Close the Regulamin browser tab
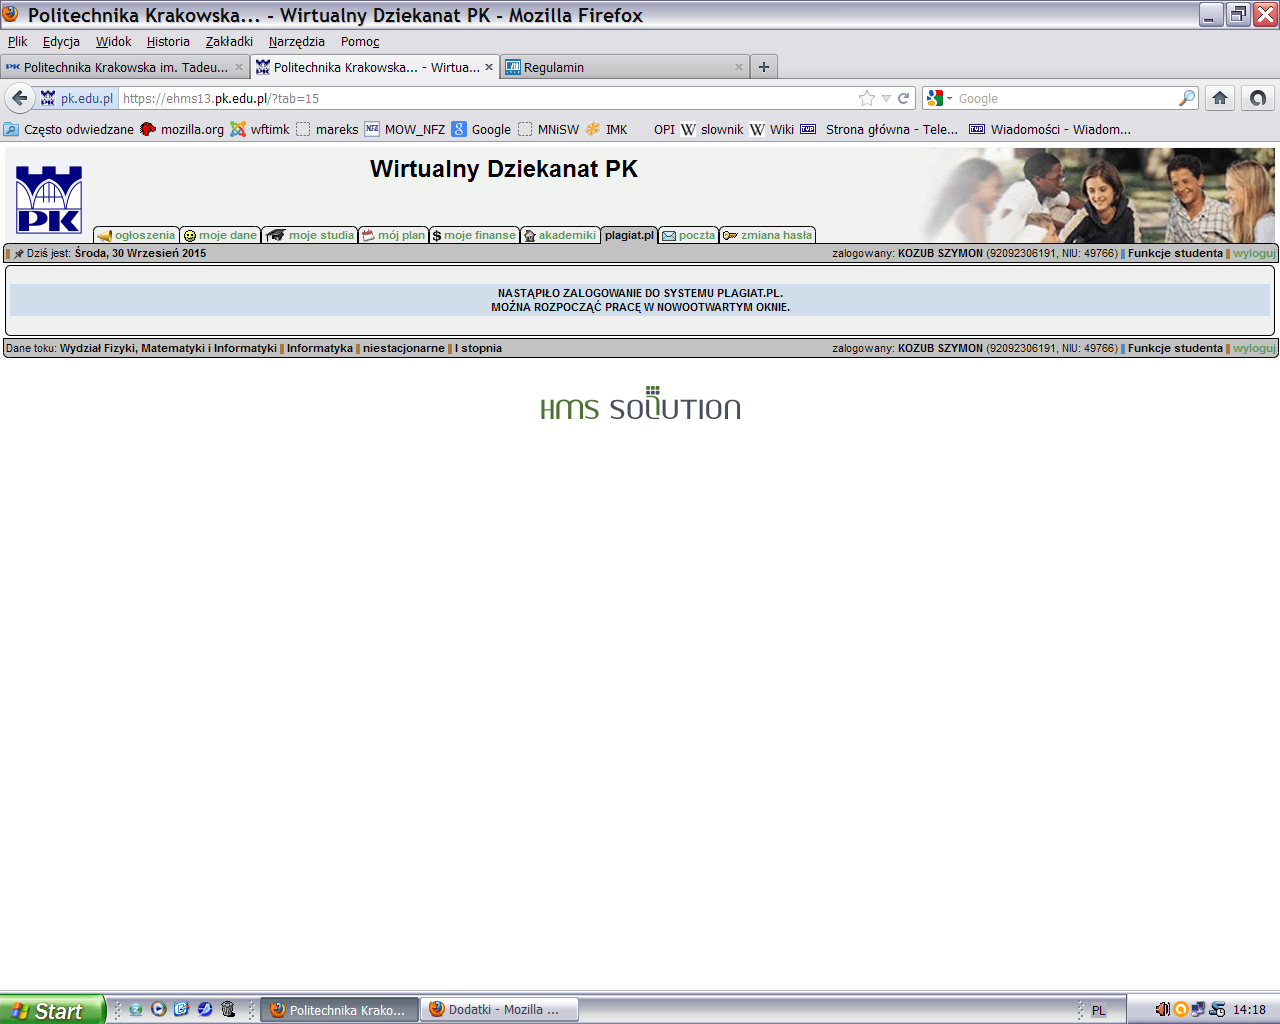The image size is (1280, 1024). [x=739, y=67]
